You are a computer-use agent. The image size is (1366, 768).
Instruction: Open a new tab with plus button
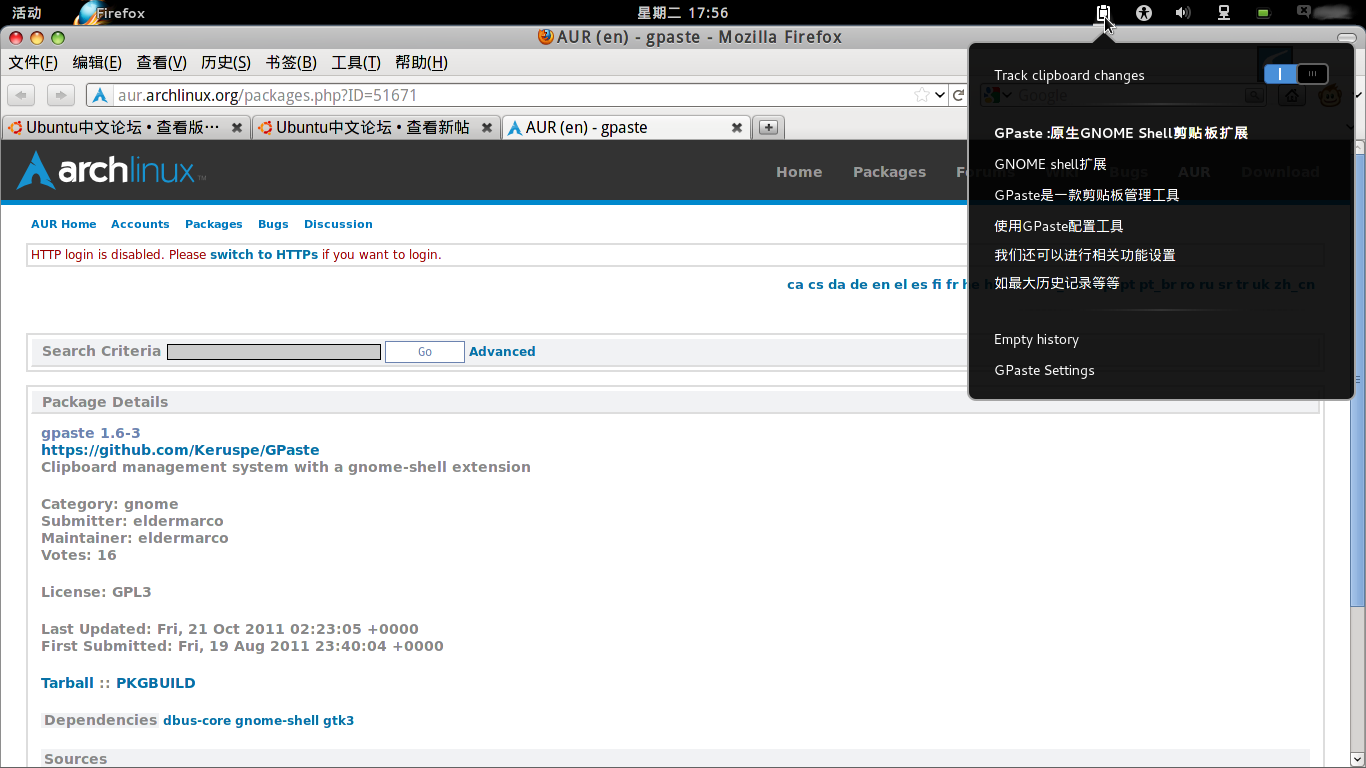768,127
